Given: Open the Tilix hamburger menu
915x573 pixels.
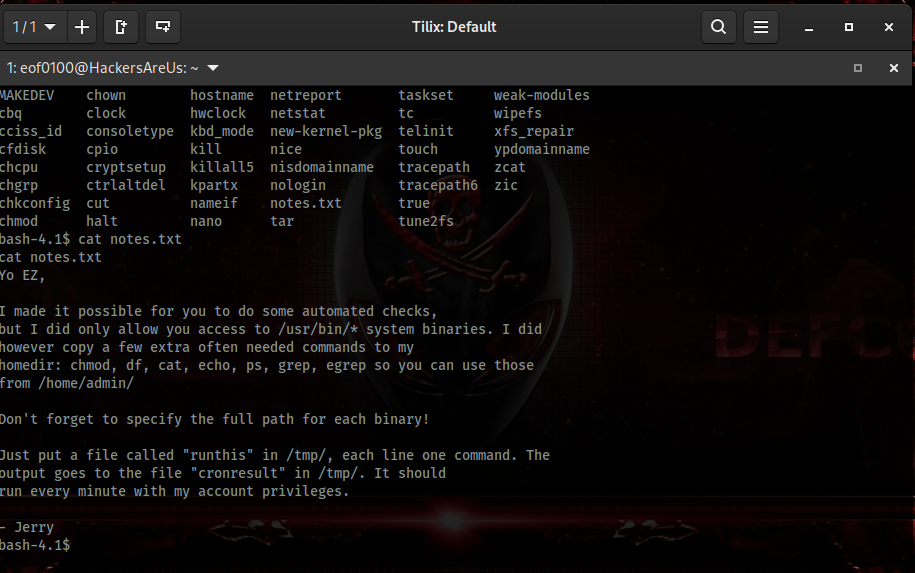Looking at the screenshot, I should coord(761,27).
